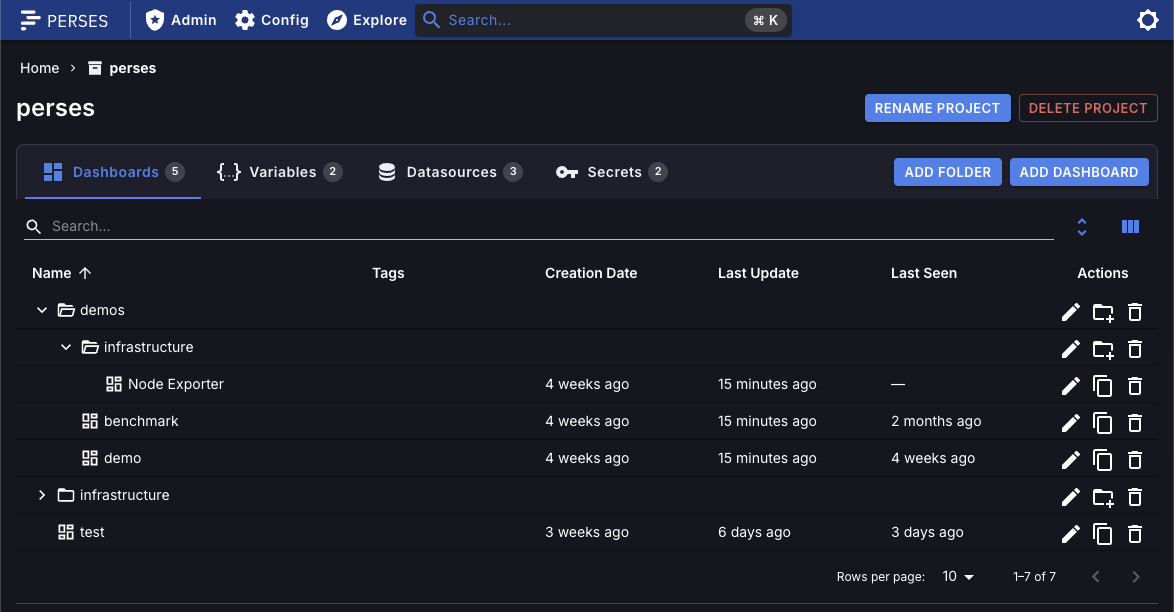Duplicate the test dashboard

1103,533
